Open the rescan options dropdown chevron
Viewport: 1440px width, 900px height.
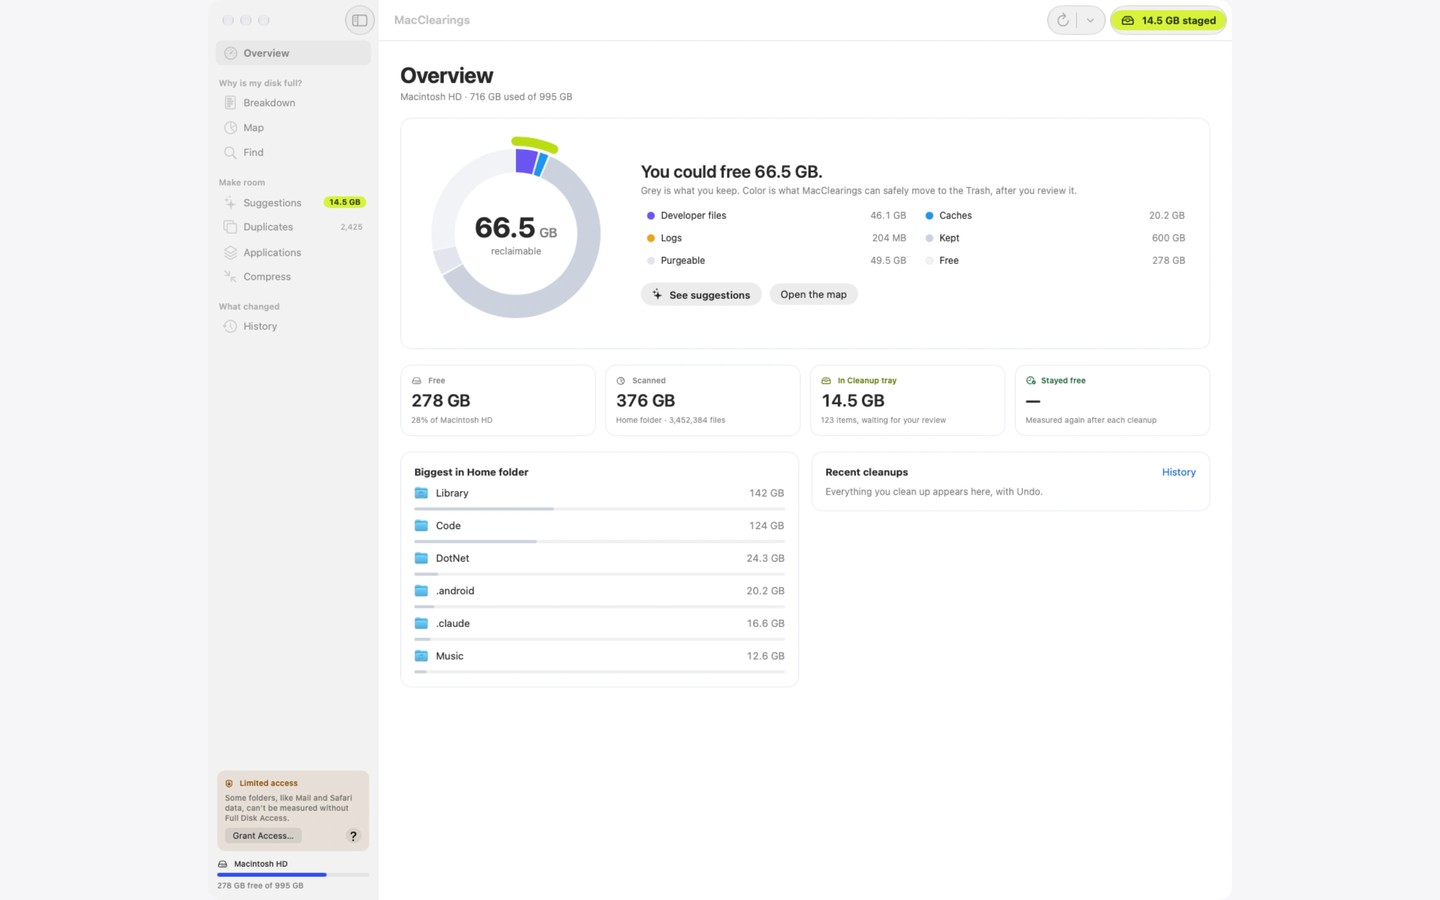pos(1090,20)
